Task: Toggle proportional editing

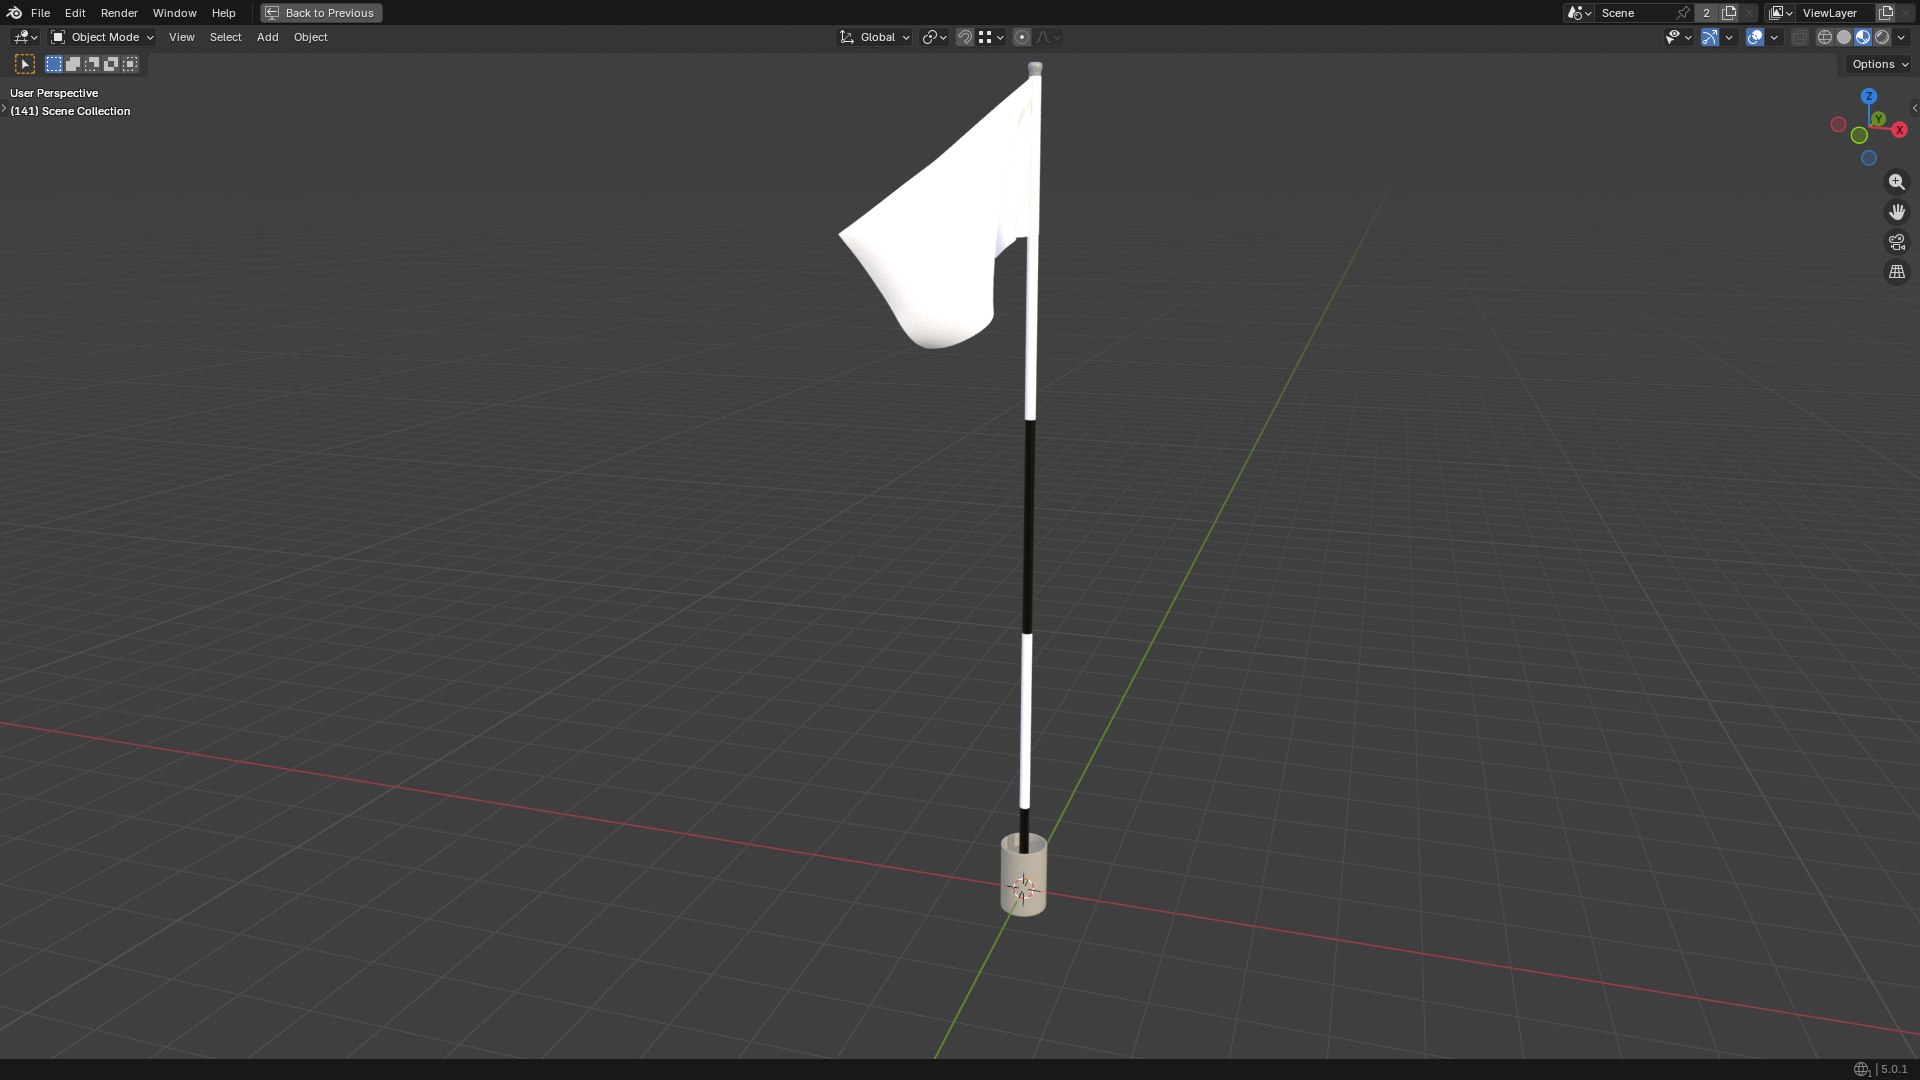Action: [x=1021, y=37]
